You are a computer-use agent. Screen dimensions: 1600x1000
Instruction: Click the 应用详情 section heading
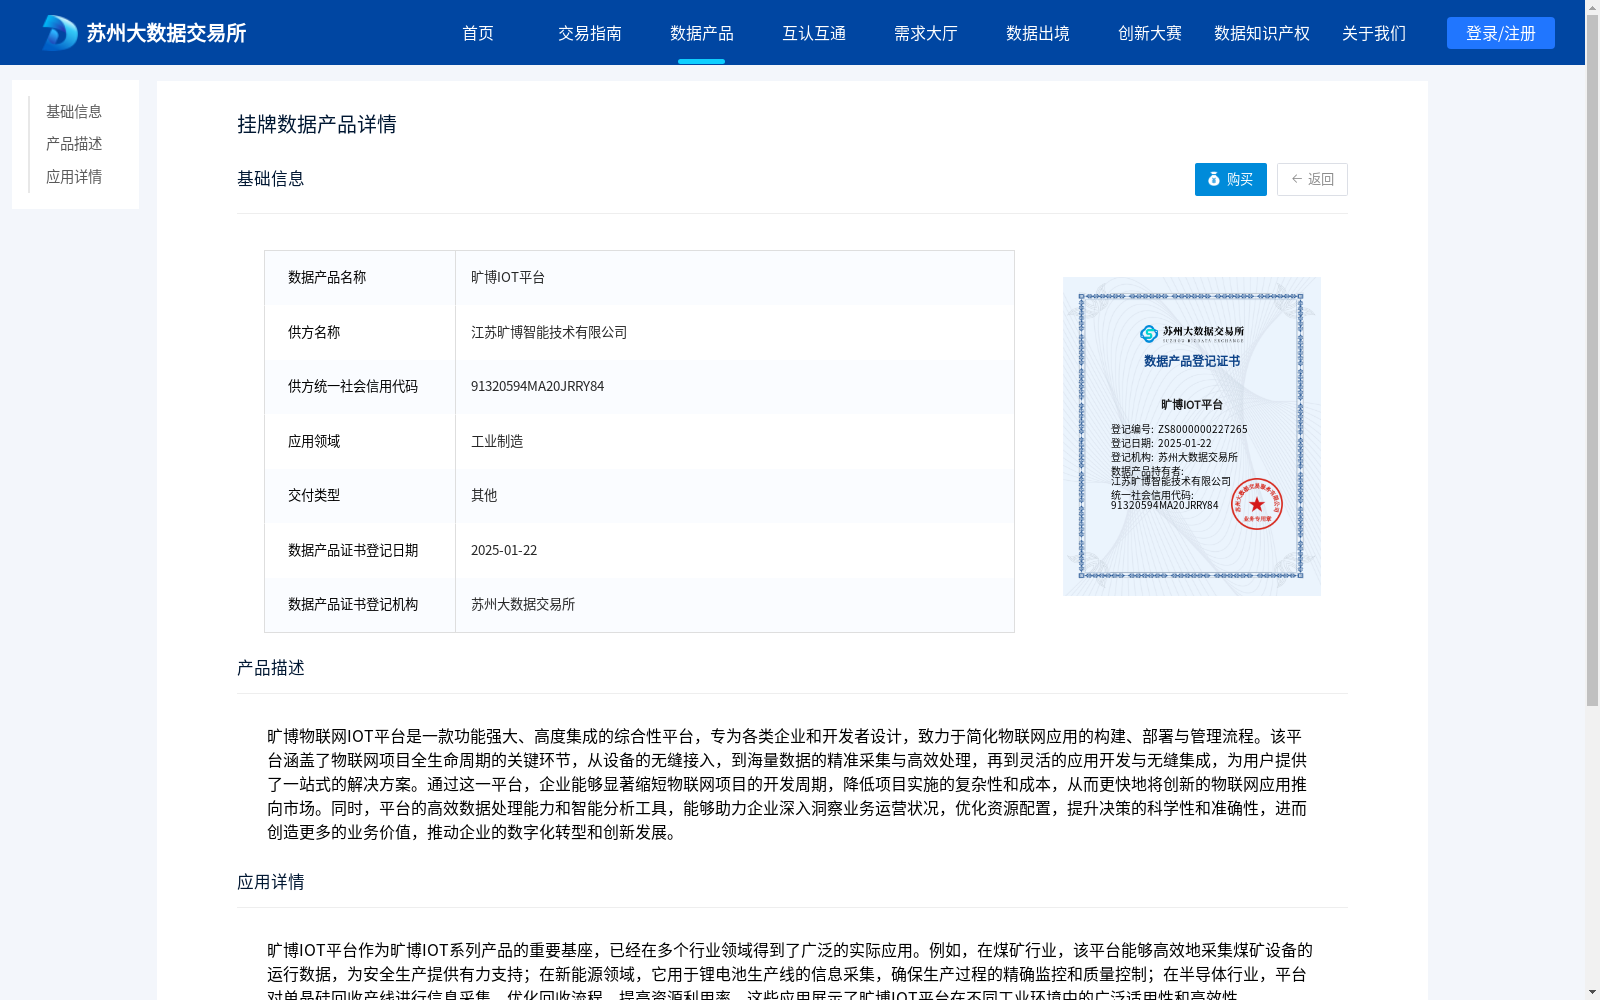tap(271, 882)
